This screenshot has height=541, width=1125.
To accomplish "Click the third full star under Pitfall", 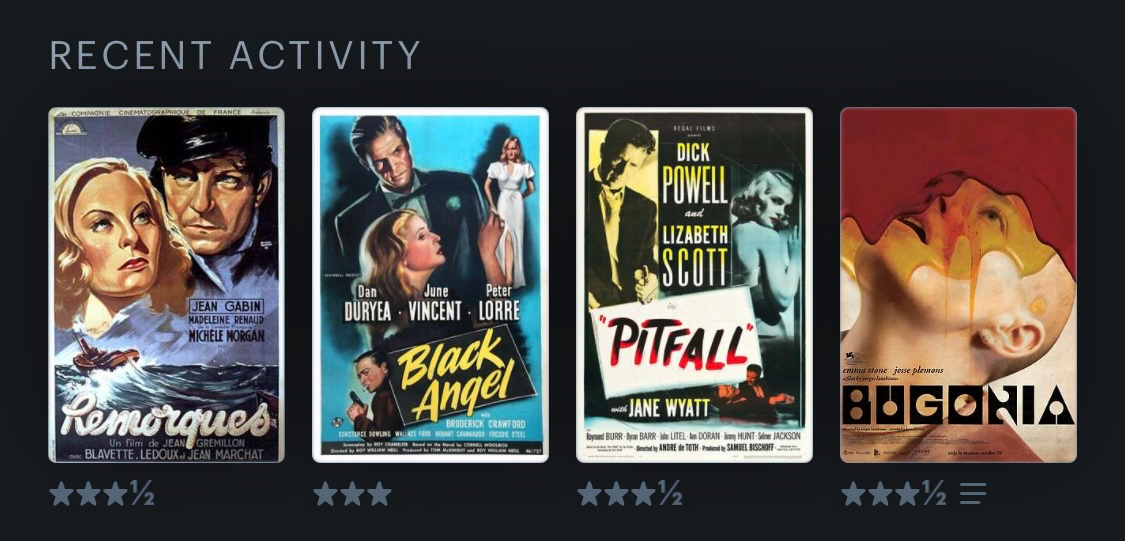I will point(644,494).
